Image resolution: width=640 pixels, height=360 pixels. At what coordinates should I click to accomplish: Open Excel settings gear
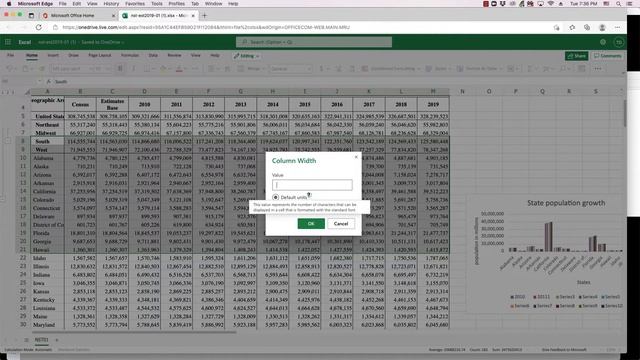pos(603,42)
